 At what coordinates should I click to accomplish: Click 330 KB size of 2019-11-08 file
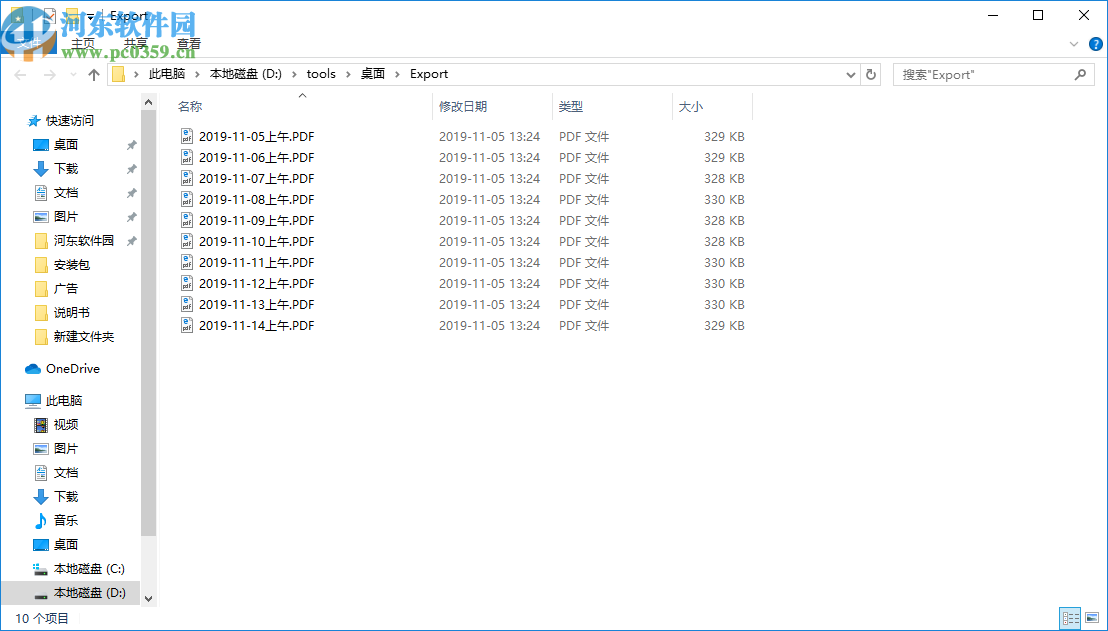[724, 199]
